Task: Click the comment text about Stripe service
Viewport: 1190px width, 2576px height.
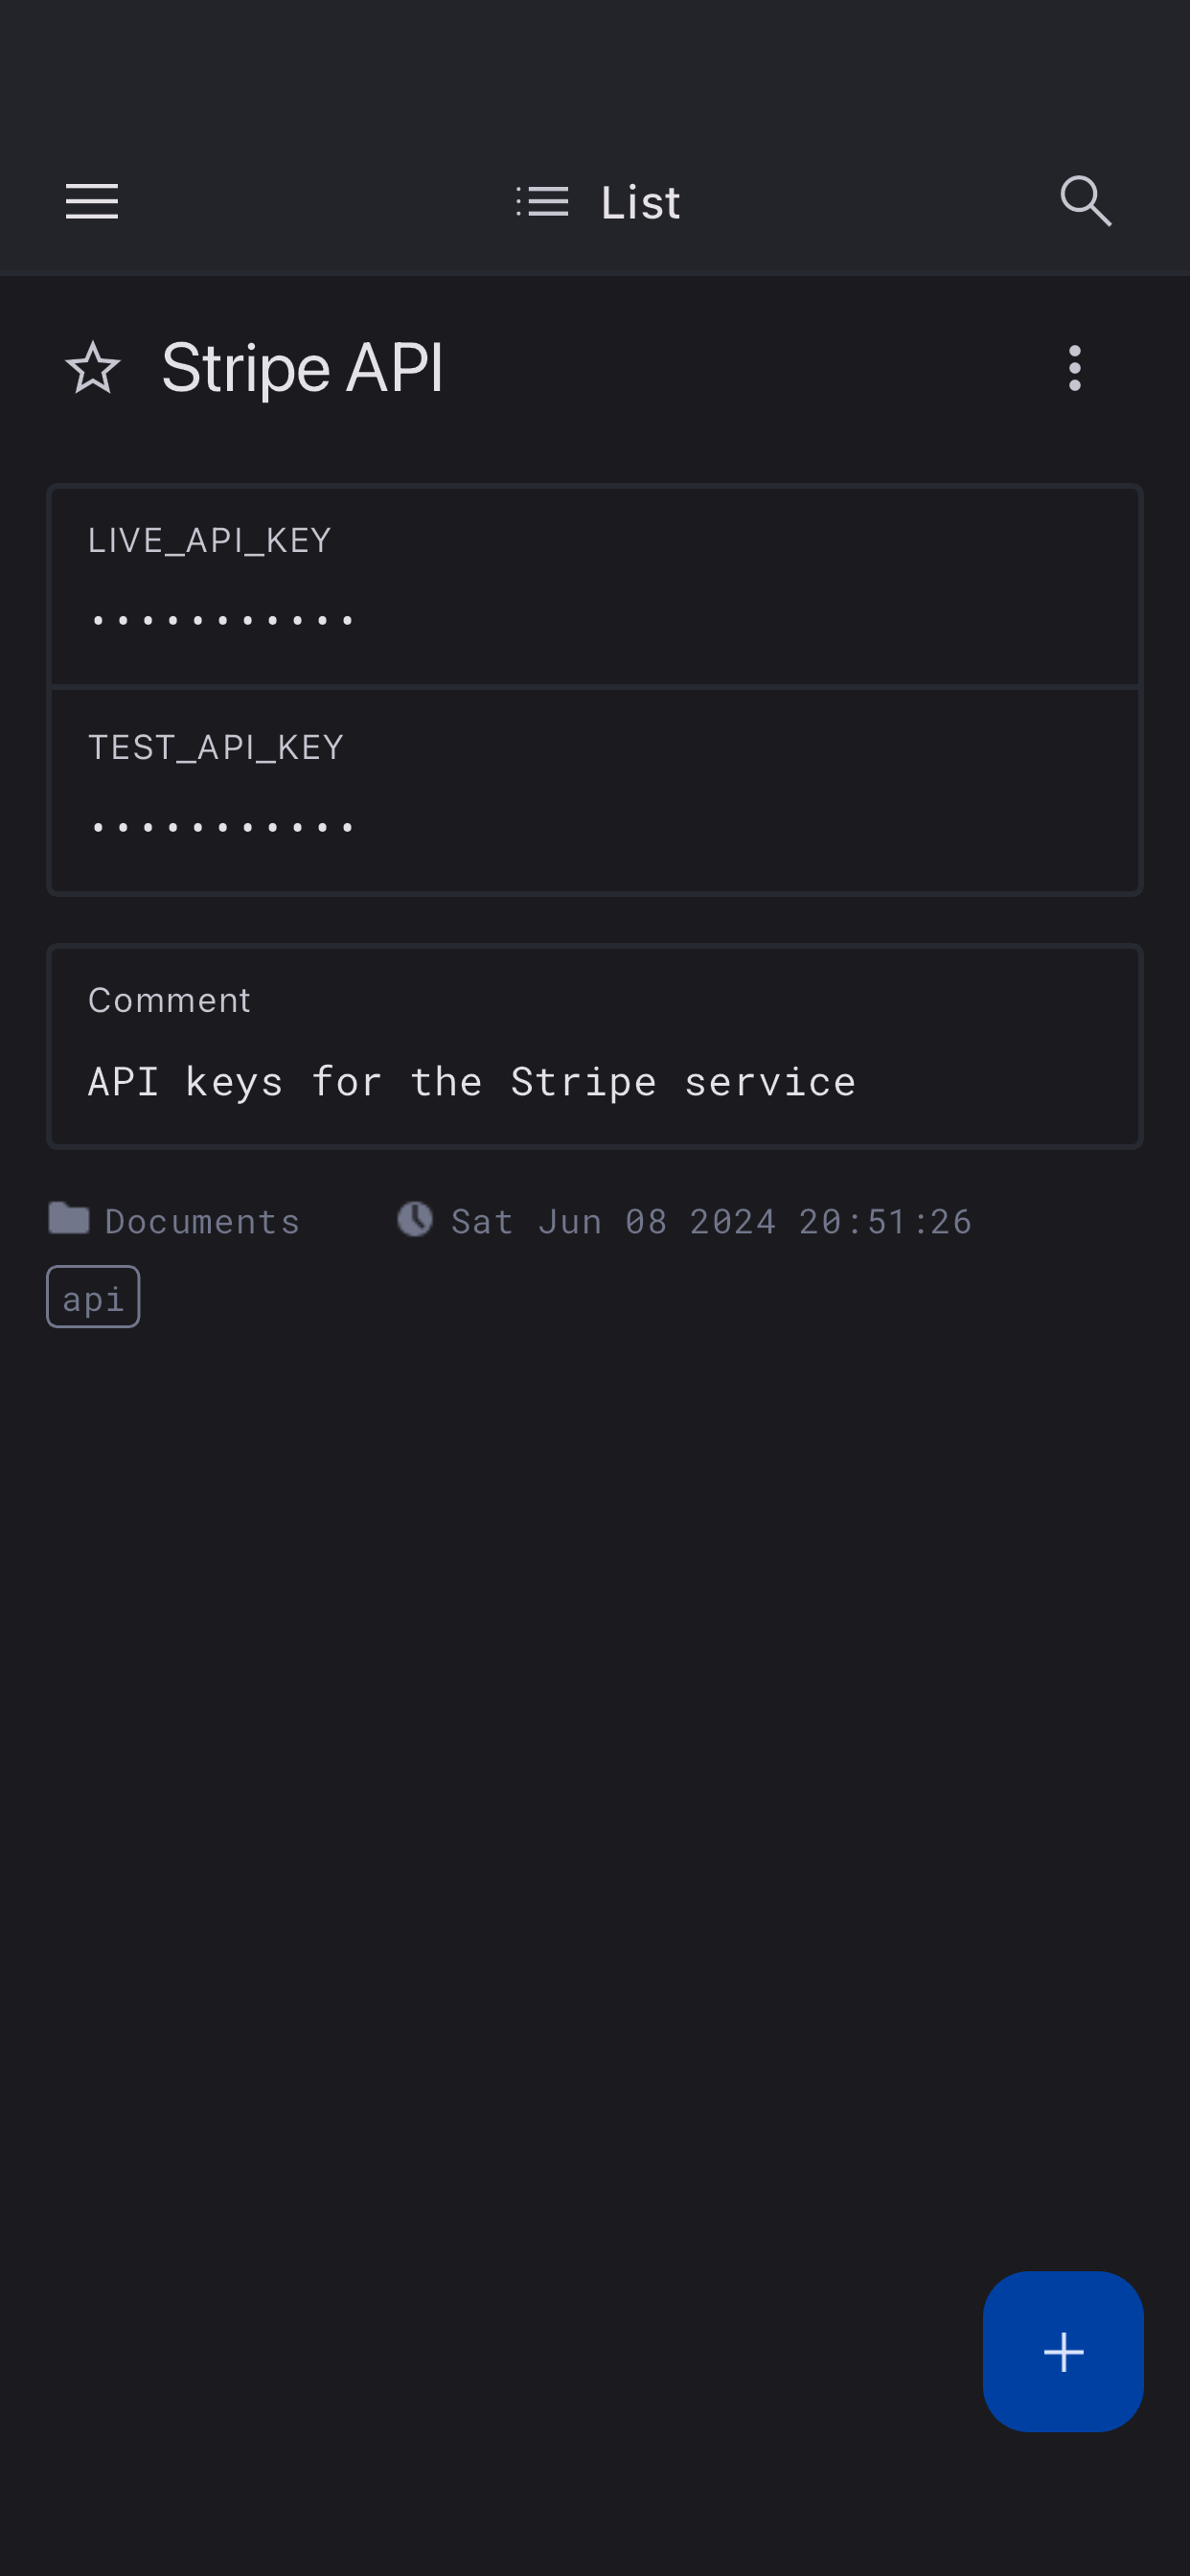Action: pyautogui.click(x=472, y=1082)
